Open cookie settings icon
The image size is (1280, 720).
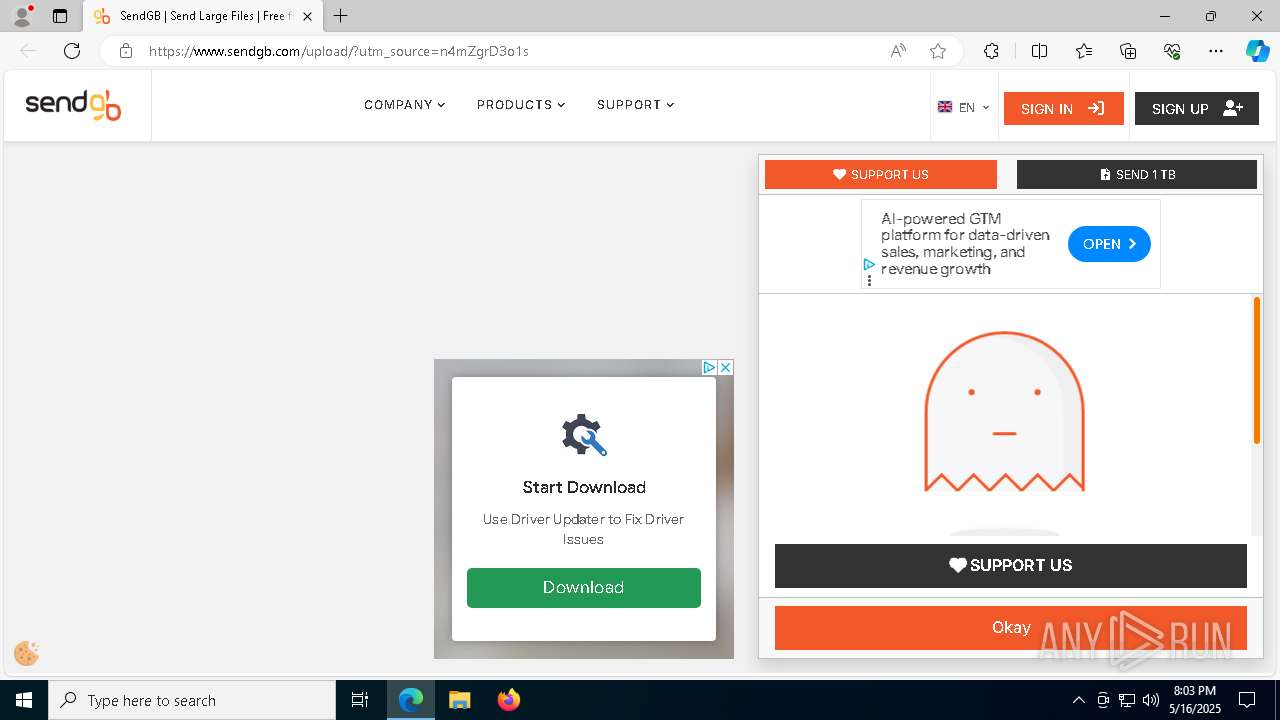click(27, 654)
